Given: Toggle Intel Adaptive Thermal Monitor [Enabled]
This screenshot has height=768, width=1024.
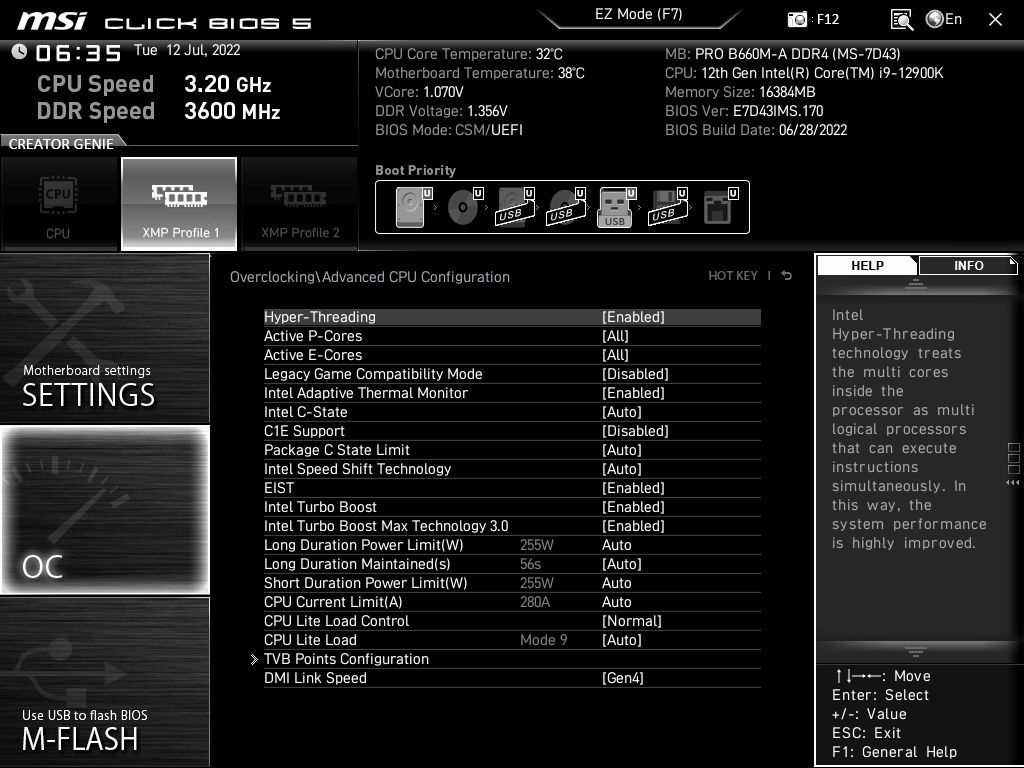Looking at the screenshot, I should [633, 392].
